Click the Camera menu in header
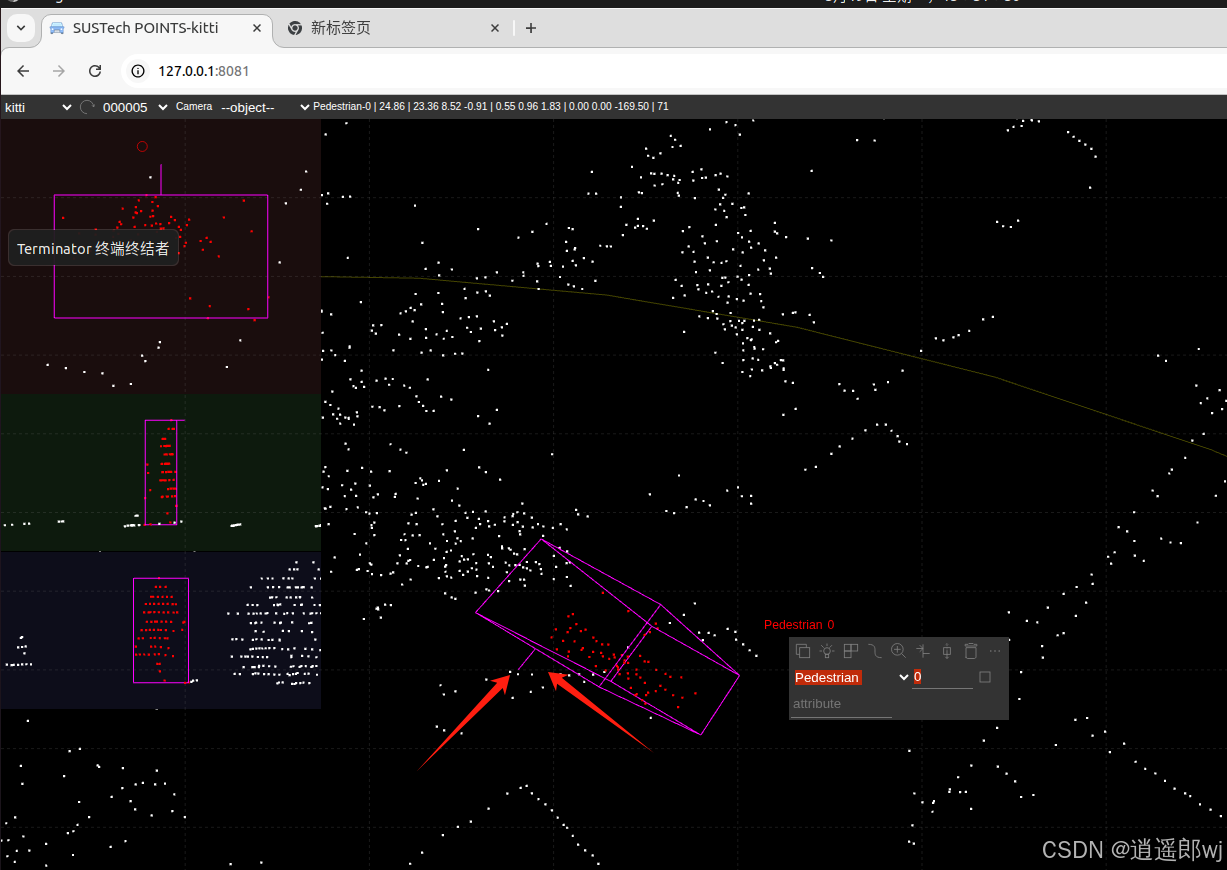Viewport: 1227px width, 870px height. pyautogui.click(x=194, y=106)
